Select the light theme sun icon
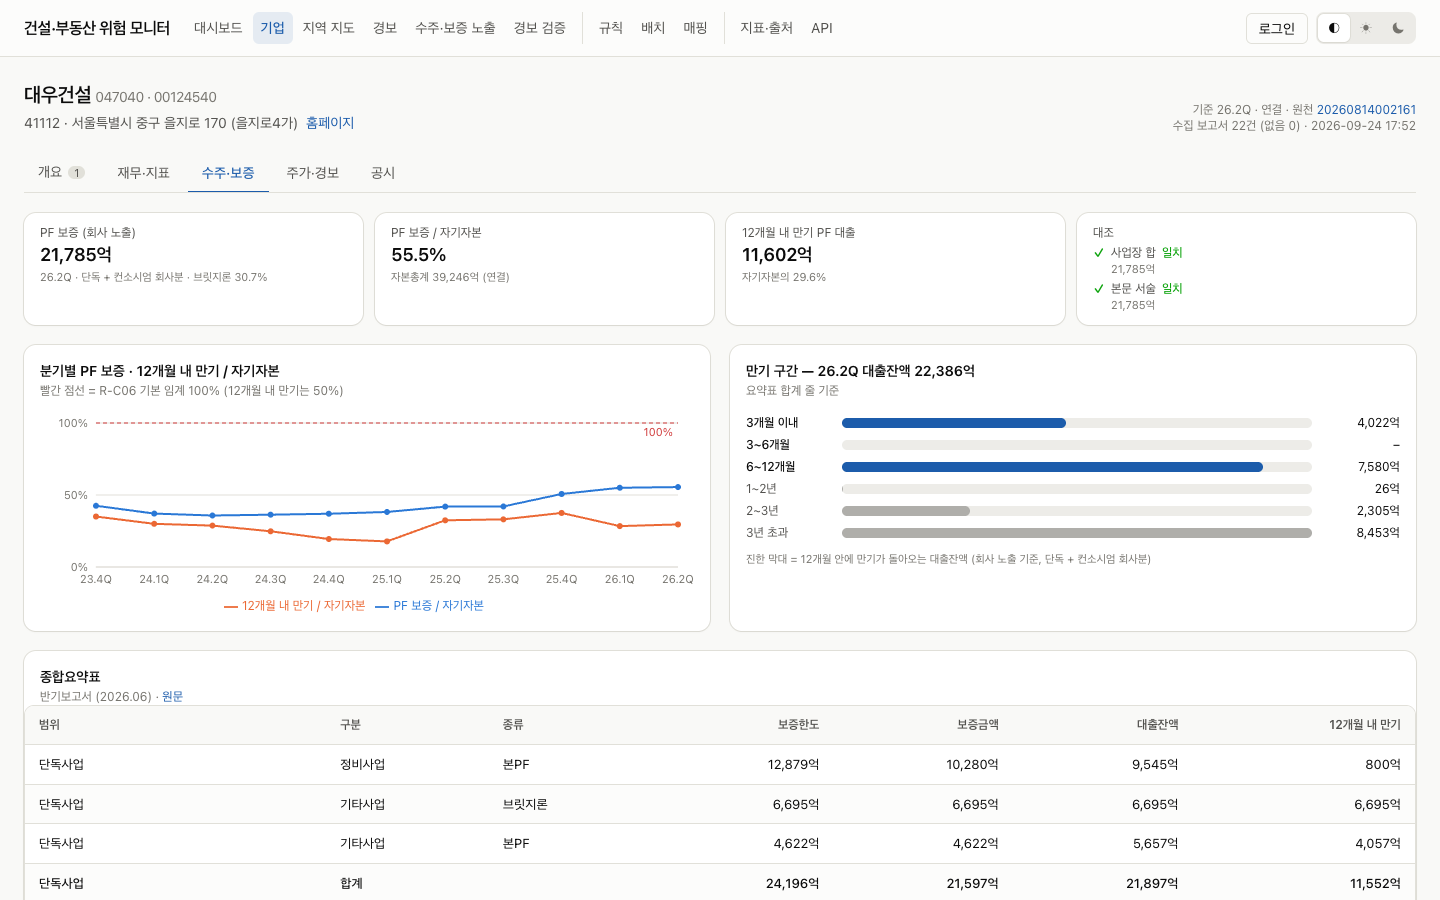Image resolution: width=1440 pixels, height=900 pixels. point(1366,28)
